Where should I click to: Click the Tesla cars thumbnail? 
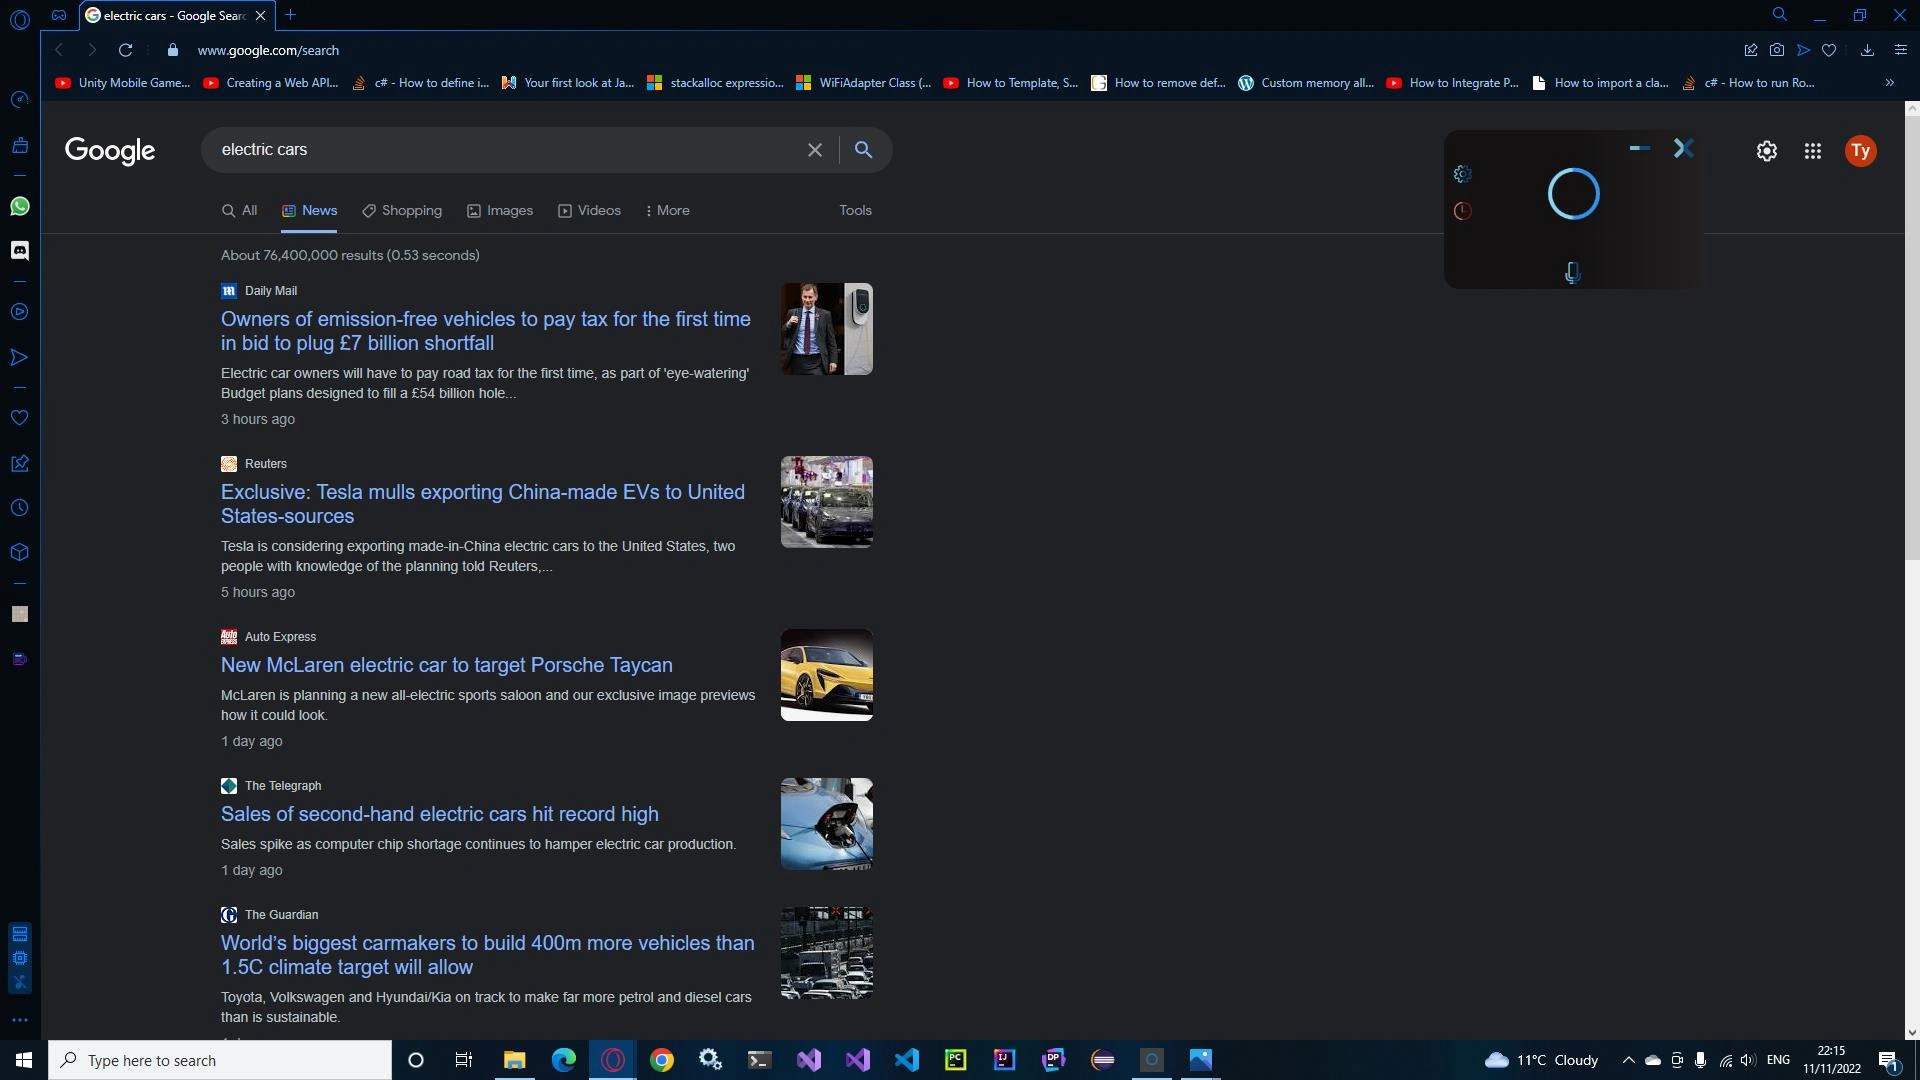(827, 502)
